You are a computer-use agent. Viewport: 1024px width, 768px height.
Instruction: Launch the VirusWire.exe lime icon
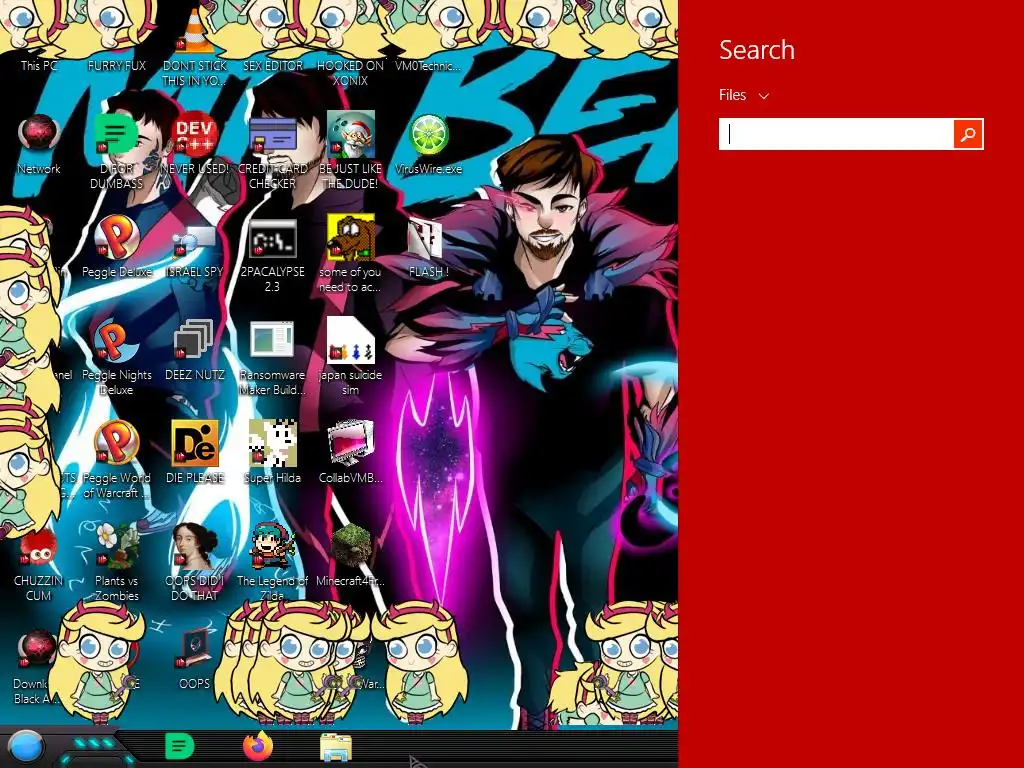[428, 144]
